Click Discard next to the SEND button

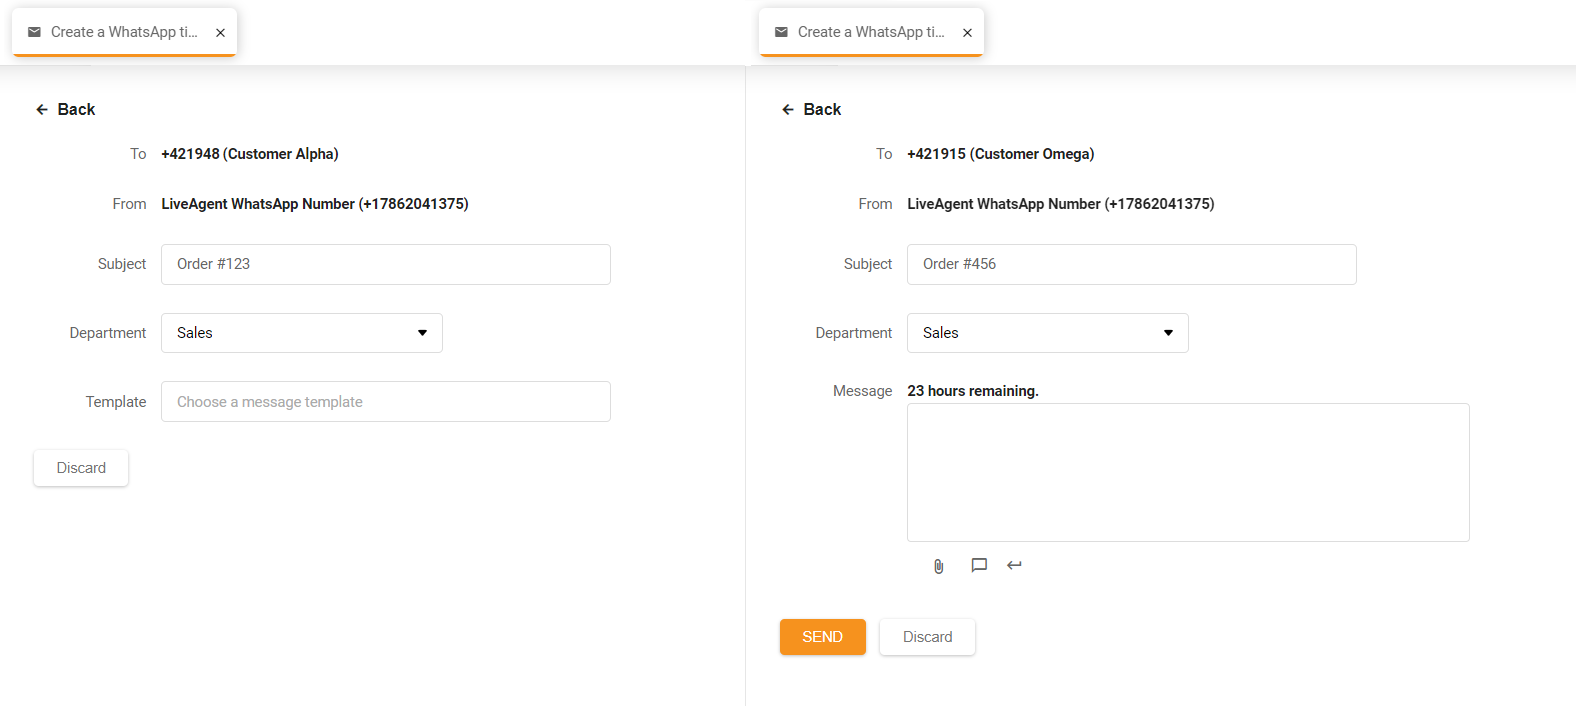point(927,637)
